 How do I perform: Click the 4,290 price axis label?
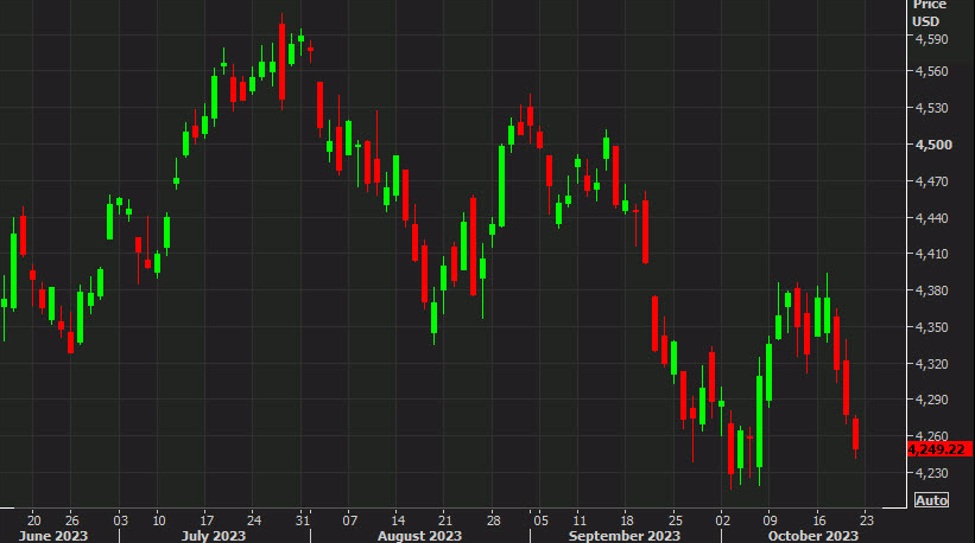pyautogui.click(x=931, y=400)
